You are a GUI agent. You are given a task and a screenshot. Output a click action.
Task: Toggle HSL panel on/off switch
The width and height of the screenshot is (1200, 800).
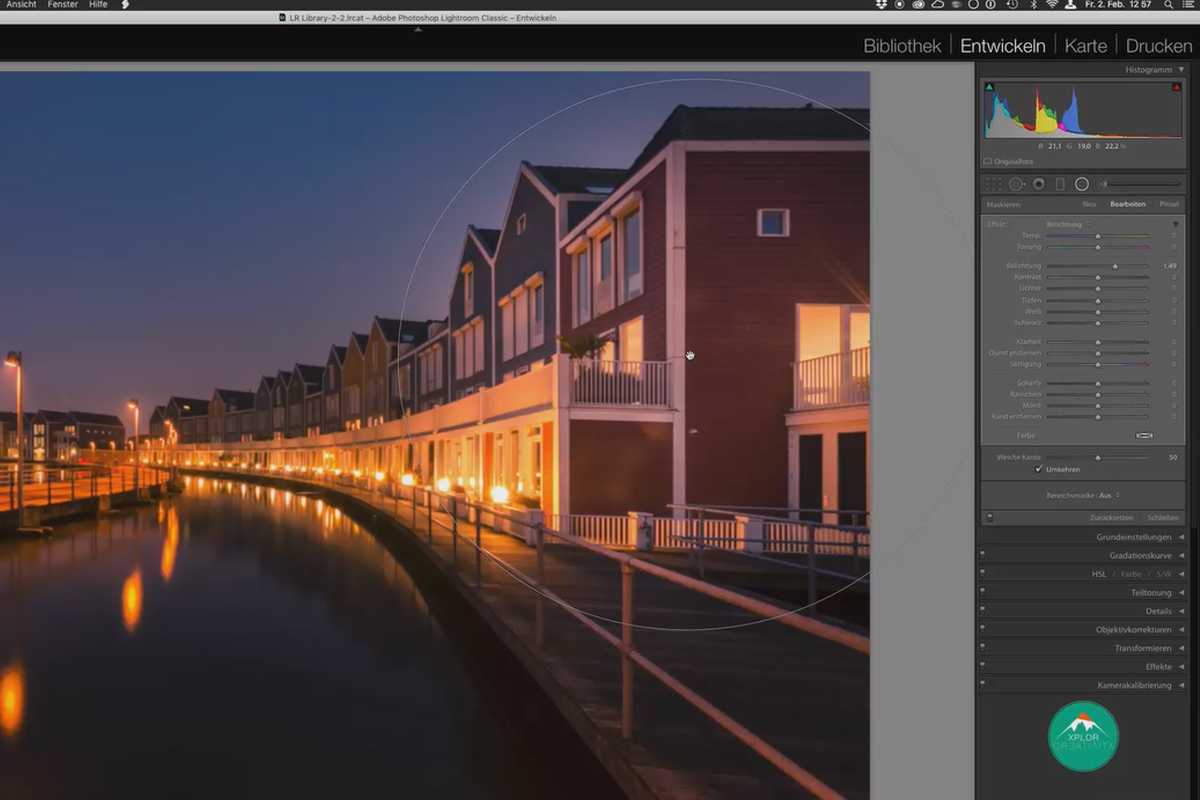coord(983,574)
